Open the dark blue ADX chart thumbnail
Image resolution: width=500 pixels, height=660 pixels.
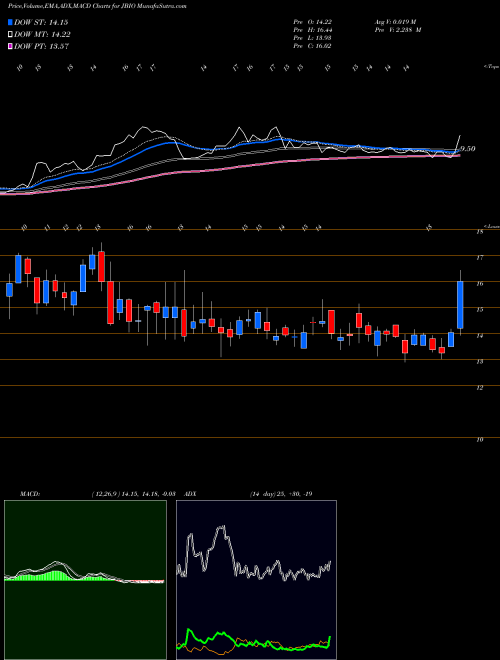256,580
